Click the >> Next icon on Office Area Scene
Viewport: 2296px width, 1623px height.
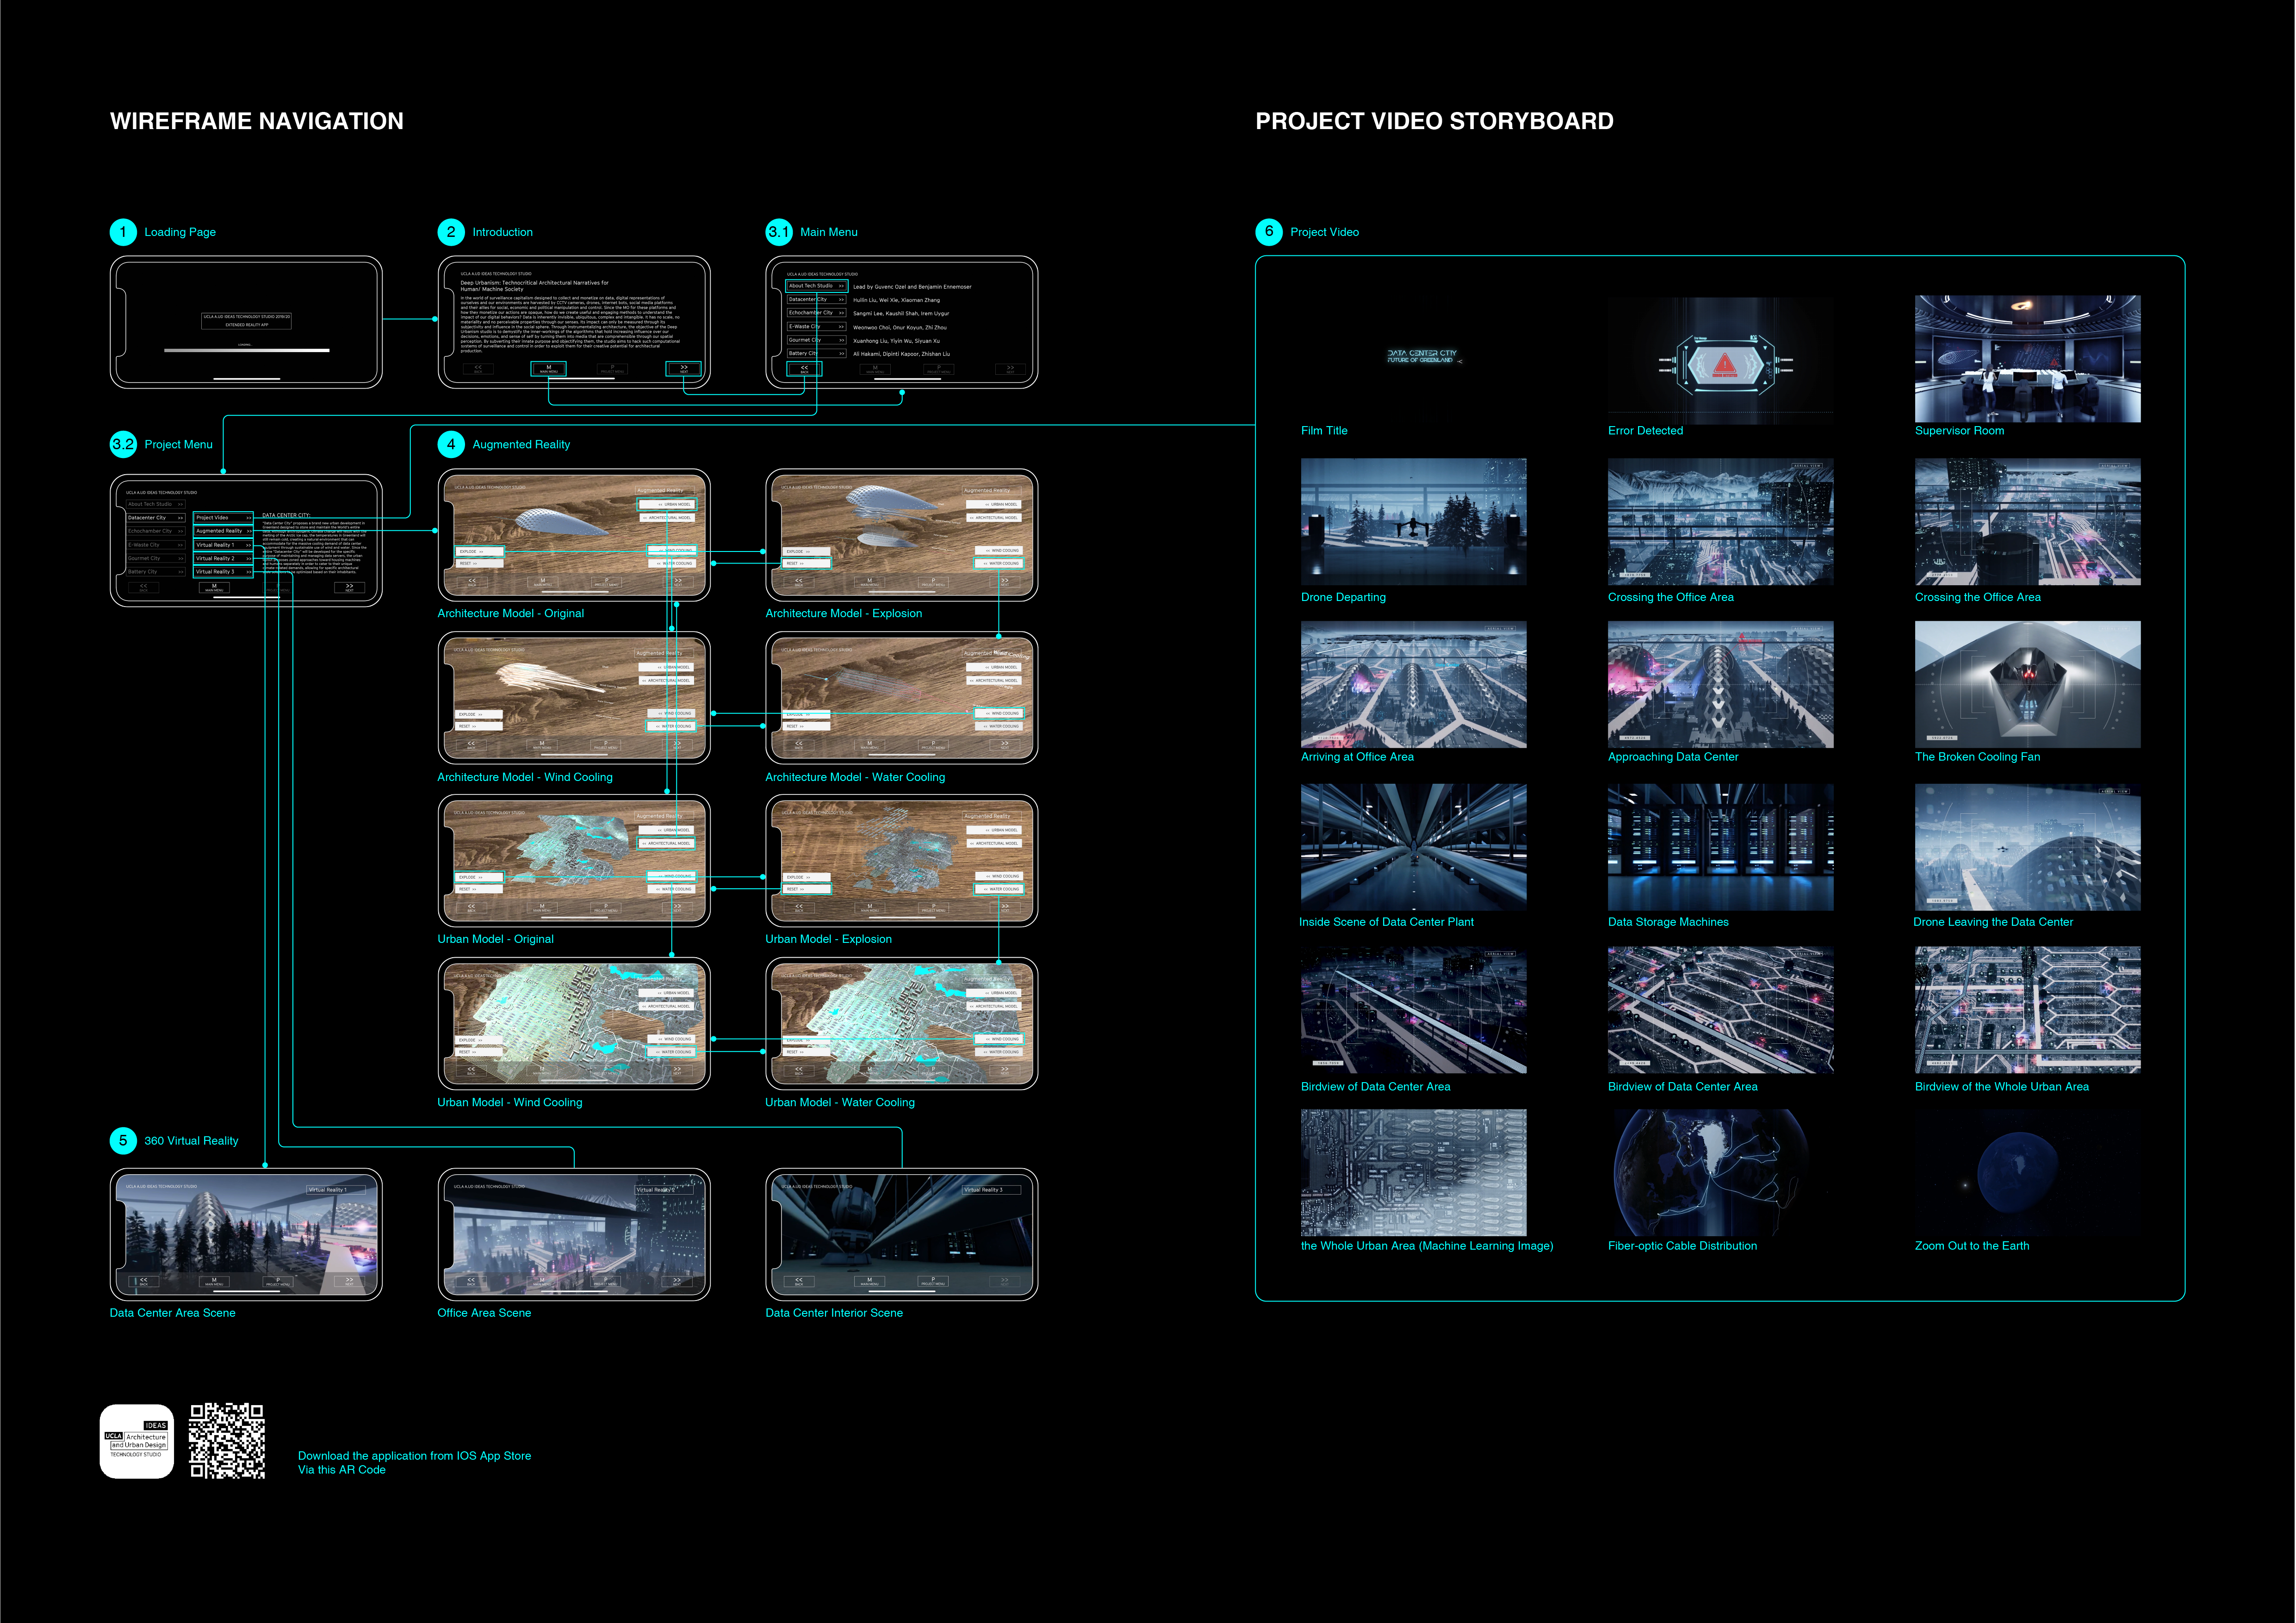point(678,1282)
